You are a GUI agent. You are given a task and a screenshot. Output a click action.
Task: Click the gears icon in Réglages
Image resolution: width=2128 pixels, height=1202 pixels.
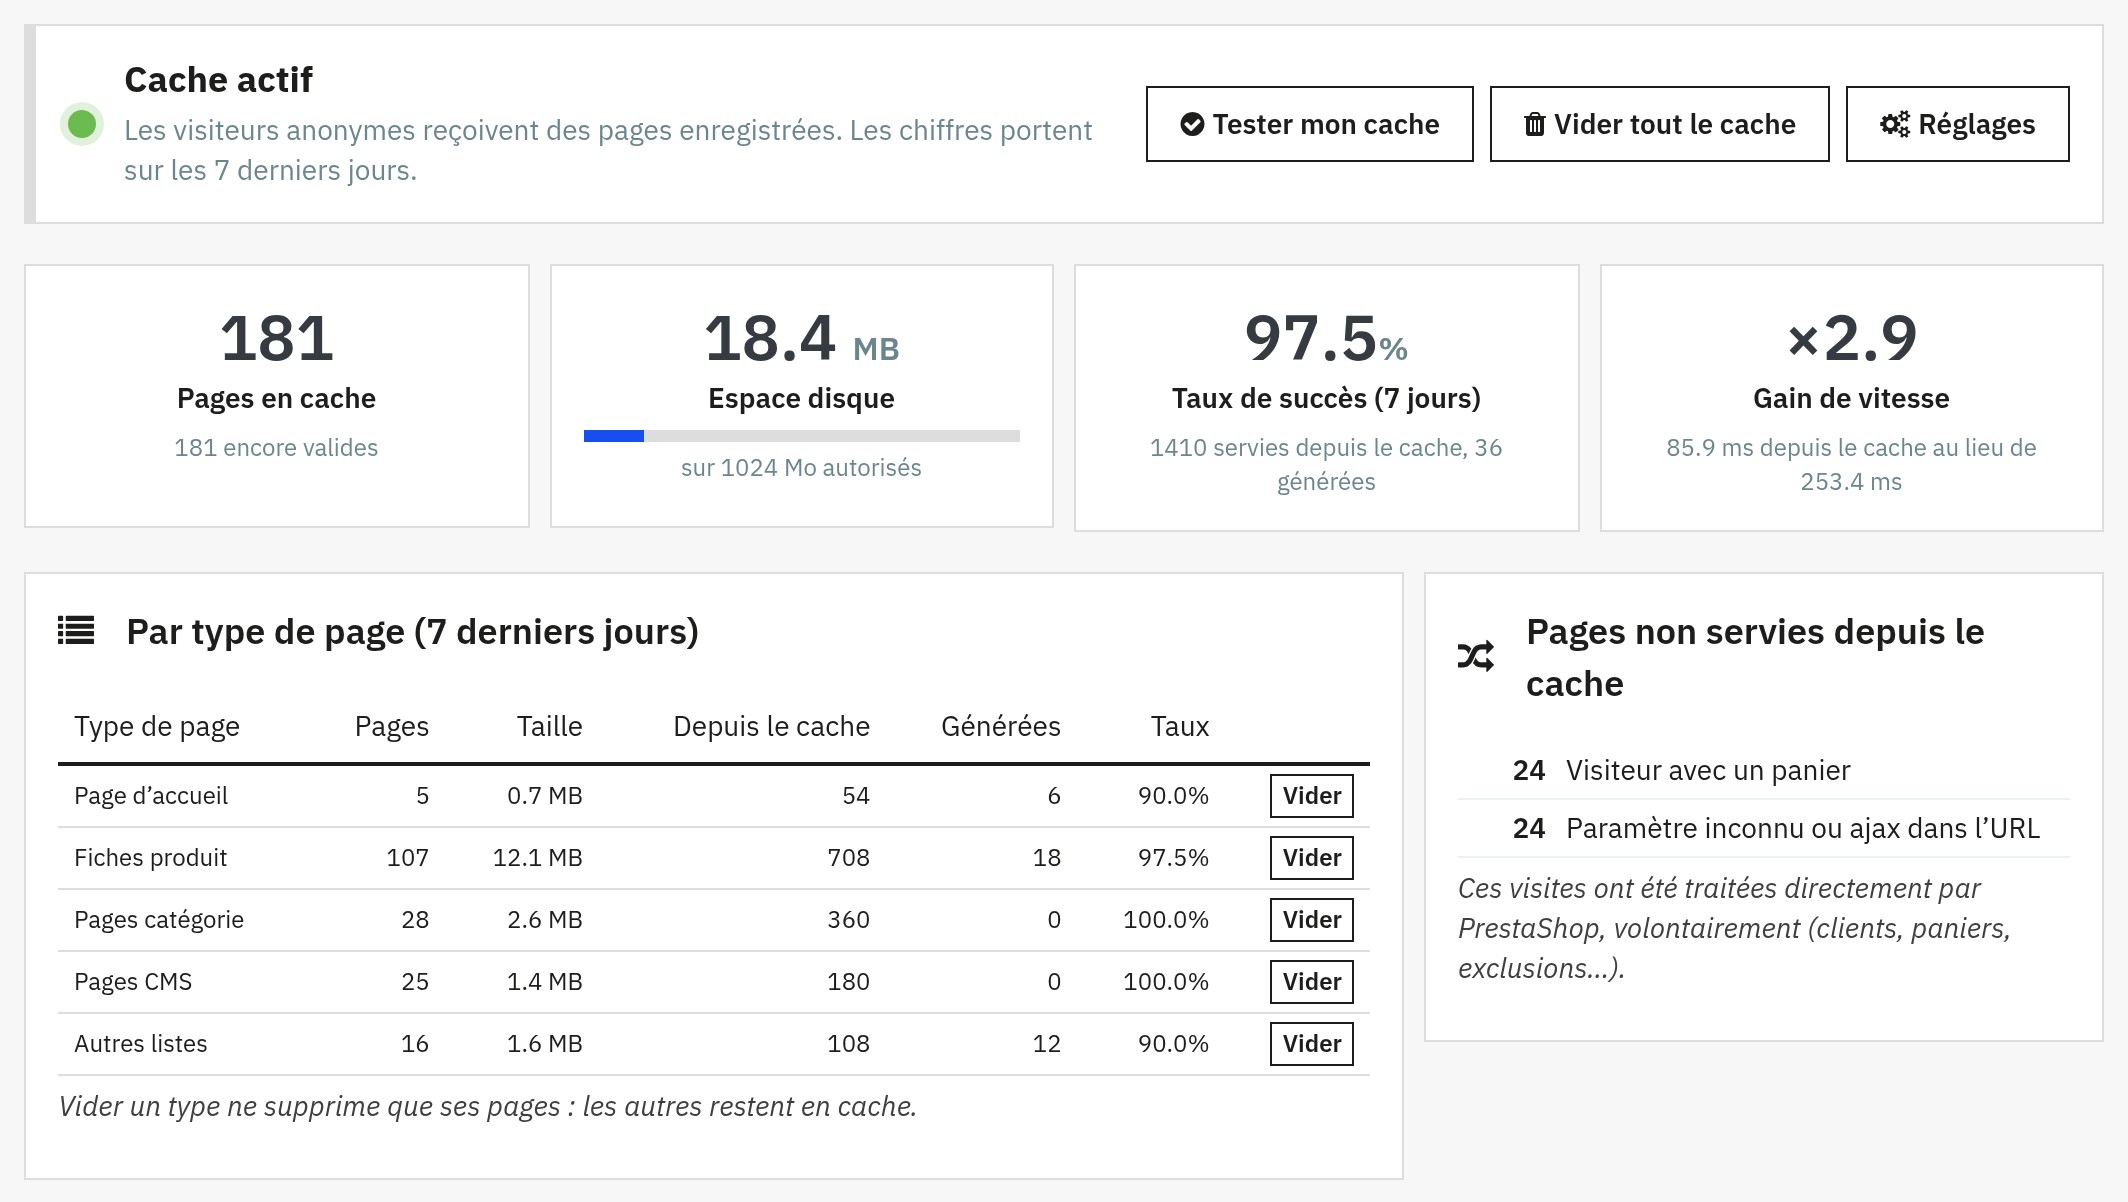coord(1894,124)
